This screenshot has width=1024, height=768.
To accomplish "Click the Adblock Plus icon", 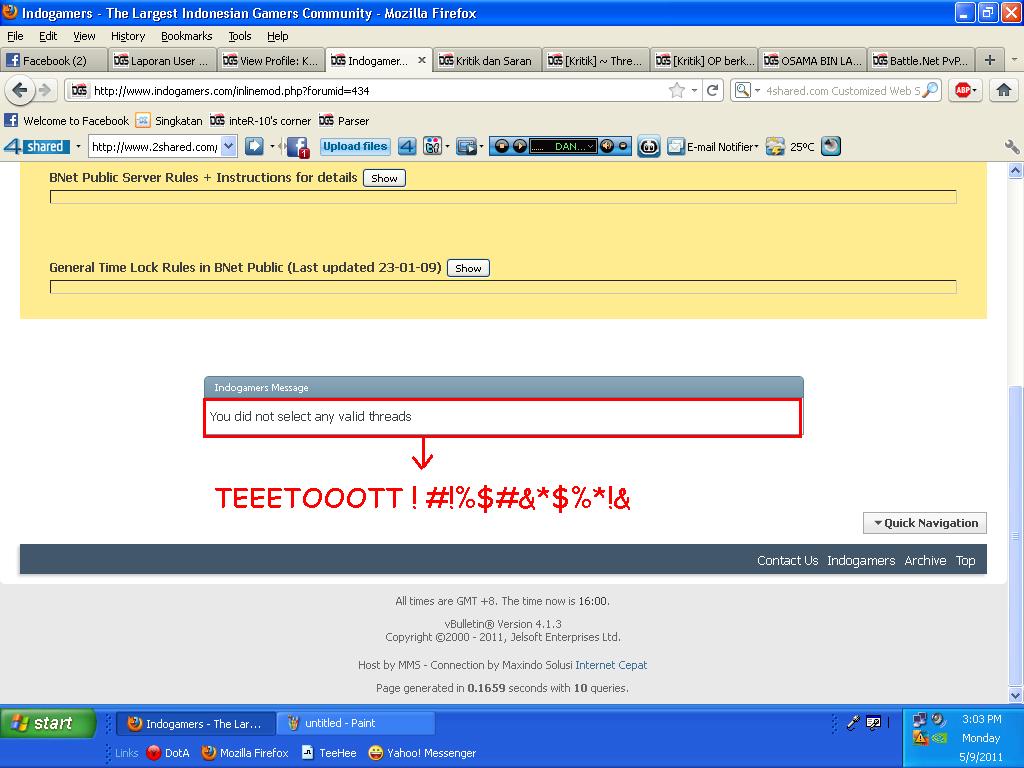I will point(963,90).
